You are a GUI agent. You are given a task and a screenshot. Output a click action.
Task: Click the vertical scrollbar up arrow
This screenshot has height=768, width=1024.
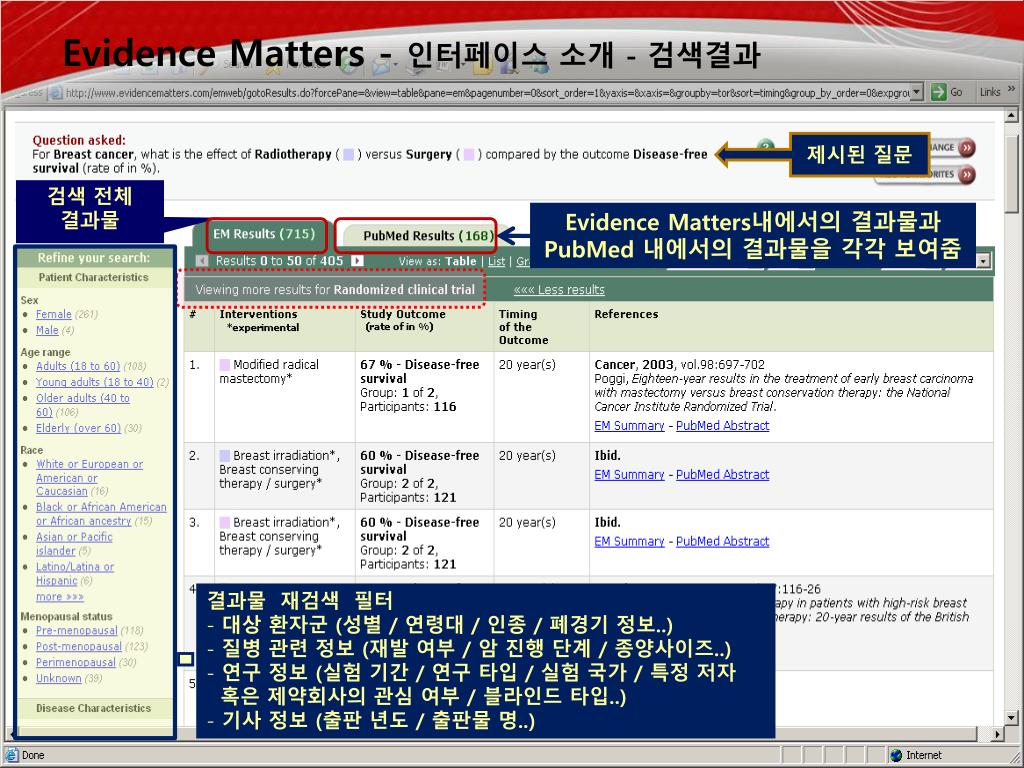coord(1012,116)
